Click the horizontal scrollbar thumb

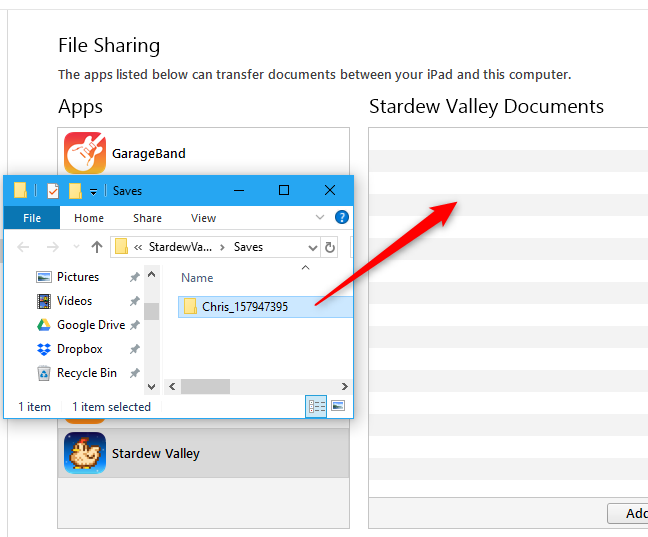tap(205, 387)
